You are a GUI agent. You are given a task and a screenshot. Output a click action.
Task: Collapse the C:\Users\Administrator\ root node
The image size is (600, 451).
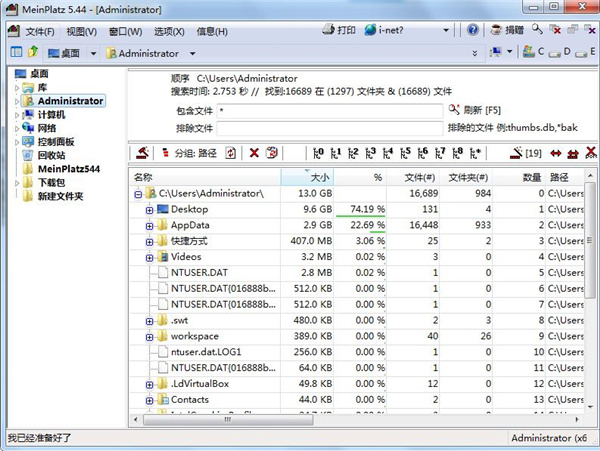pos(137,193)
